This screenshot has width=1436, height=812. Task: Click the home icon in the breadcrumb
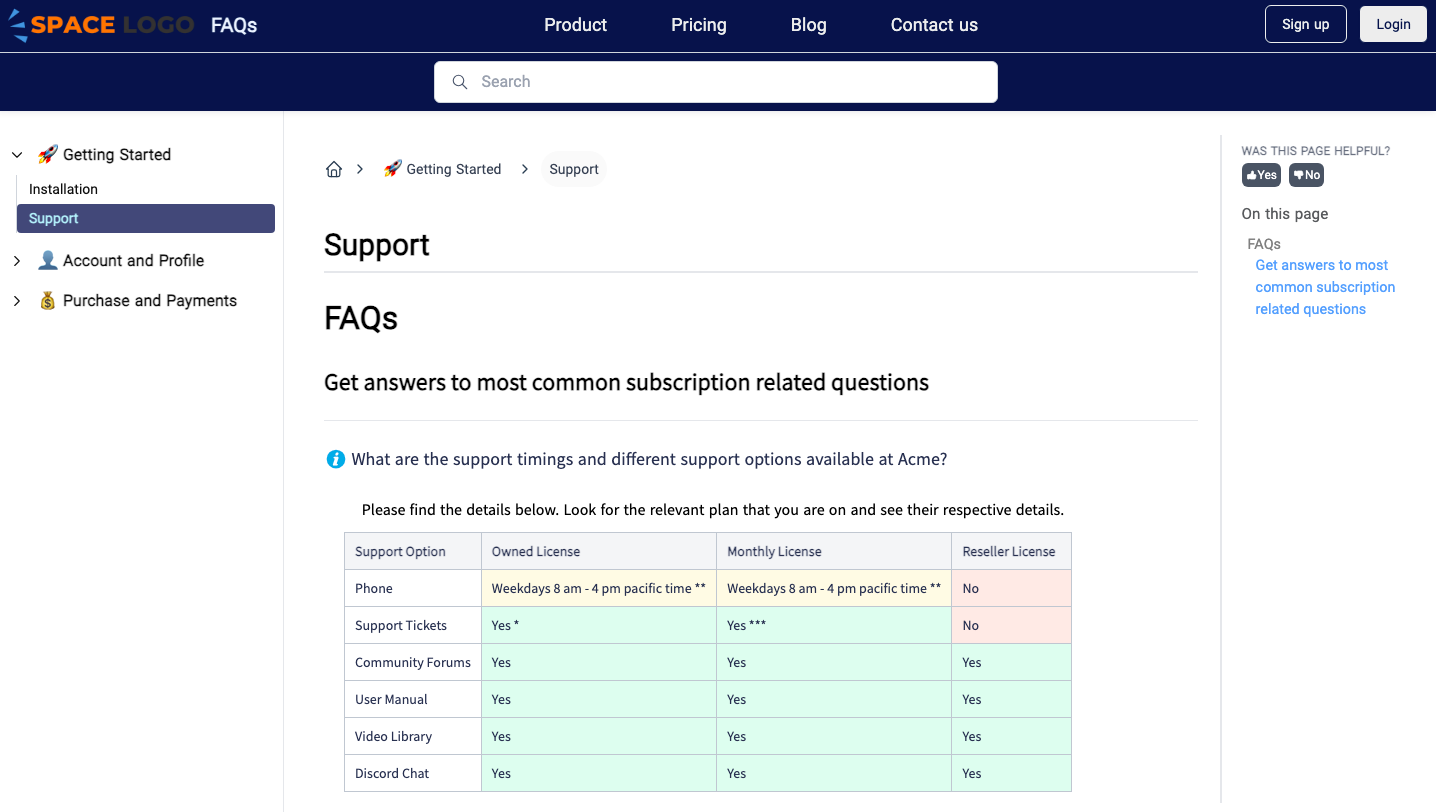[334, 168]
